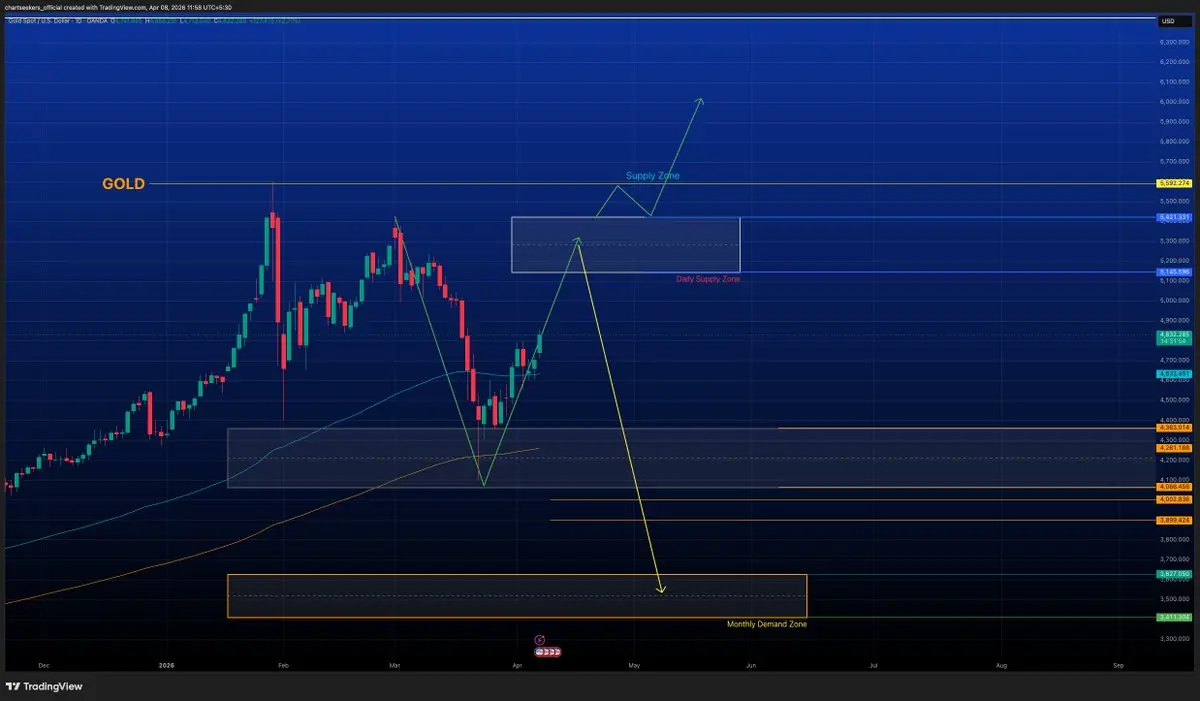Click the 3,411.356 green price label
The width and height of the screenshot is (1200, 701).
click(1173, 617)
